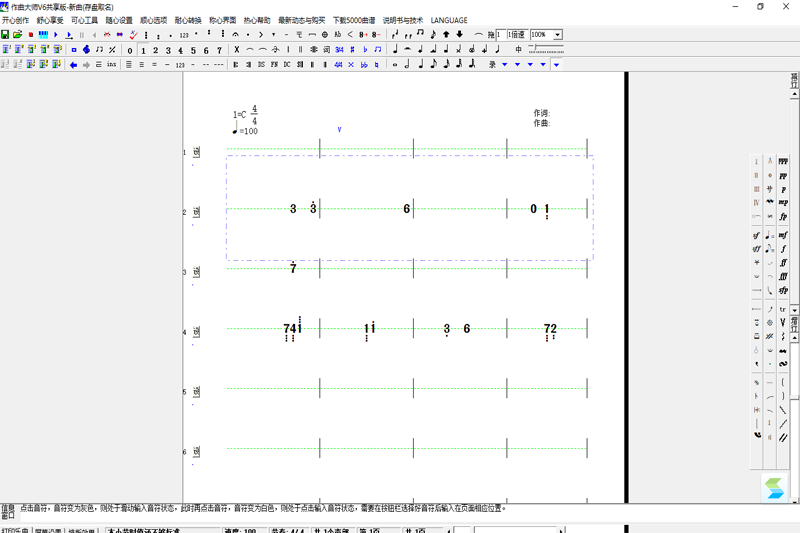The width and height of the screenshot is (800, 533).
Task: Select the number 0 rest button
Action: coord(130,50)
